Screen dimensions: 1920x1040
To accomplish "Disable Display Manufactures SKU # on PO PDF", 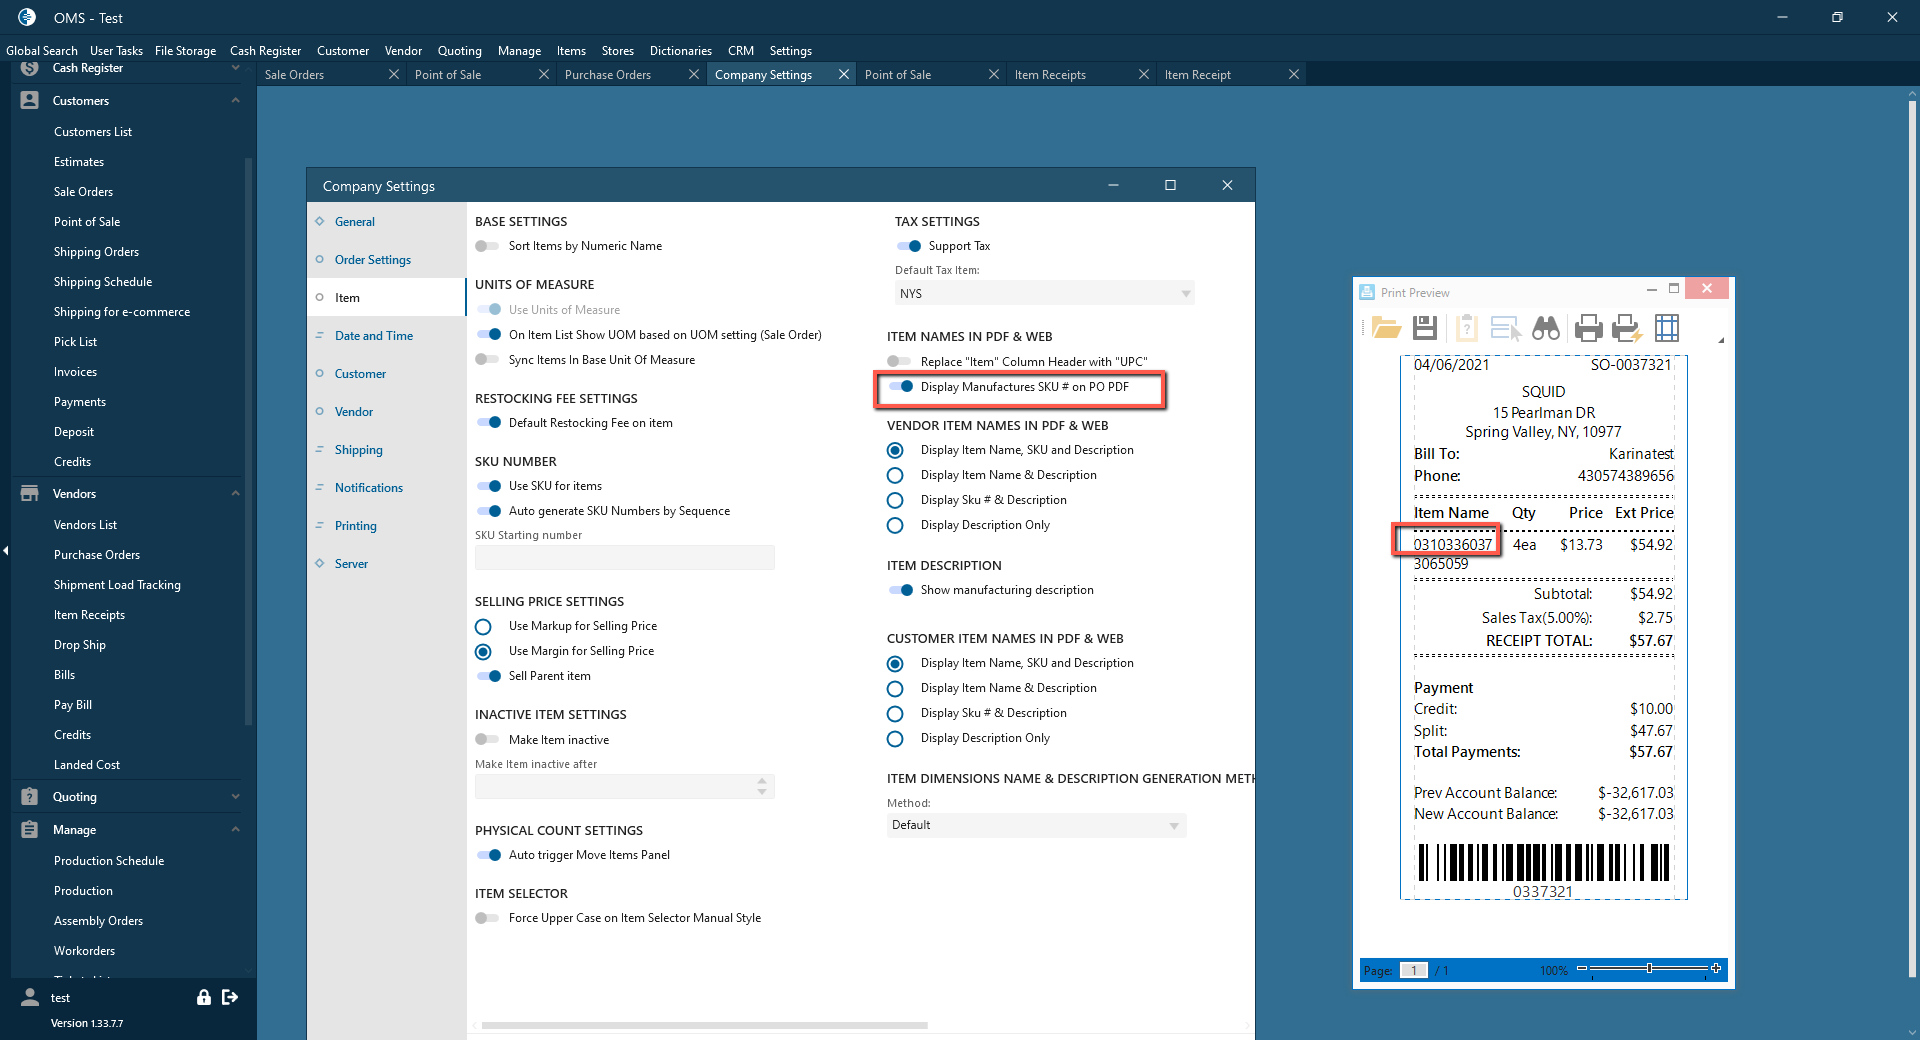I will 901,387.
